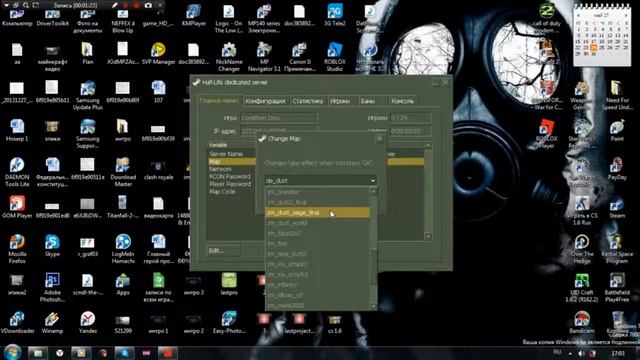Screen dimensions: 640x360
Task: Open the 3G Tele2 shortcut
Action: point(334,16)
